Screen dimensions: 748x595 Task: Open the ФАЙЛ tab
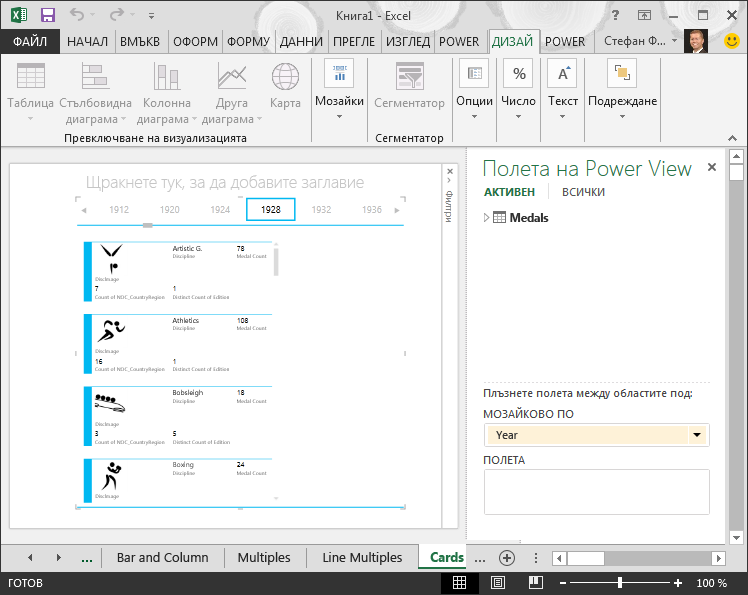[x=30, y=42]
